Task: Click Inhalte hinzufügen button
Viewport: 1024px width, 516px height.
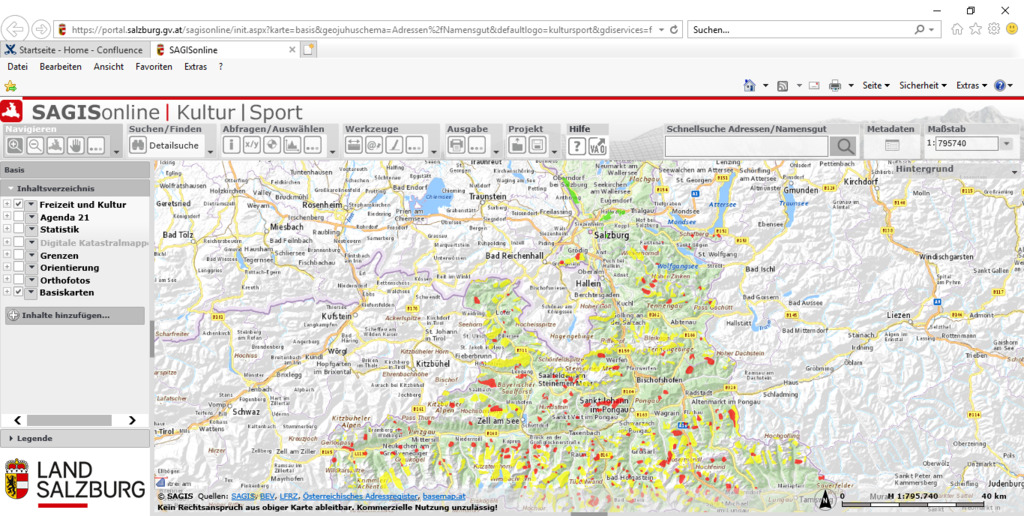Action: tap(74, 315)
